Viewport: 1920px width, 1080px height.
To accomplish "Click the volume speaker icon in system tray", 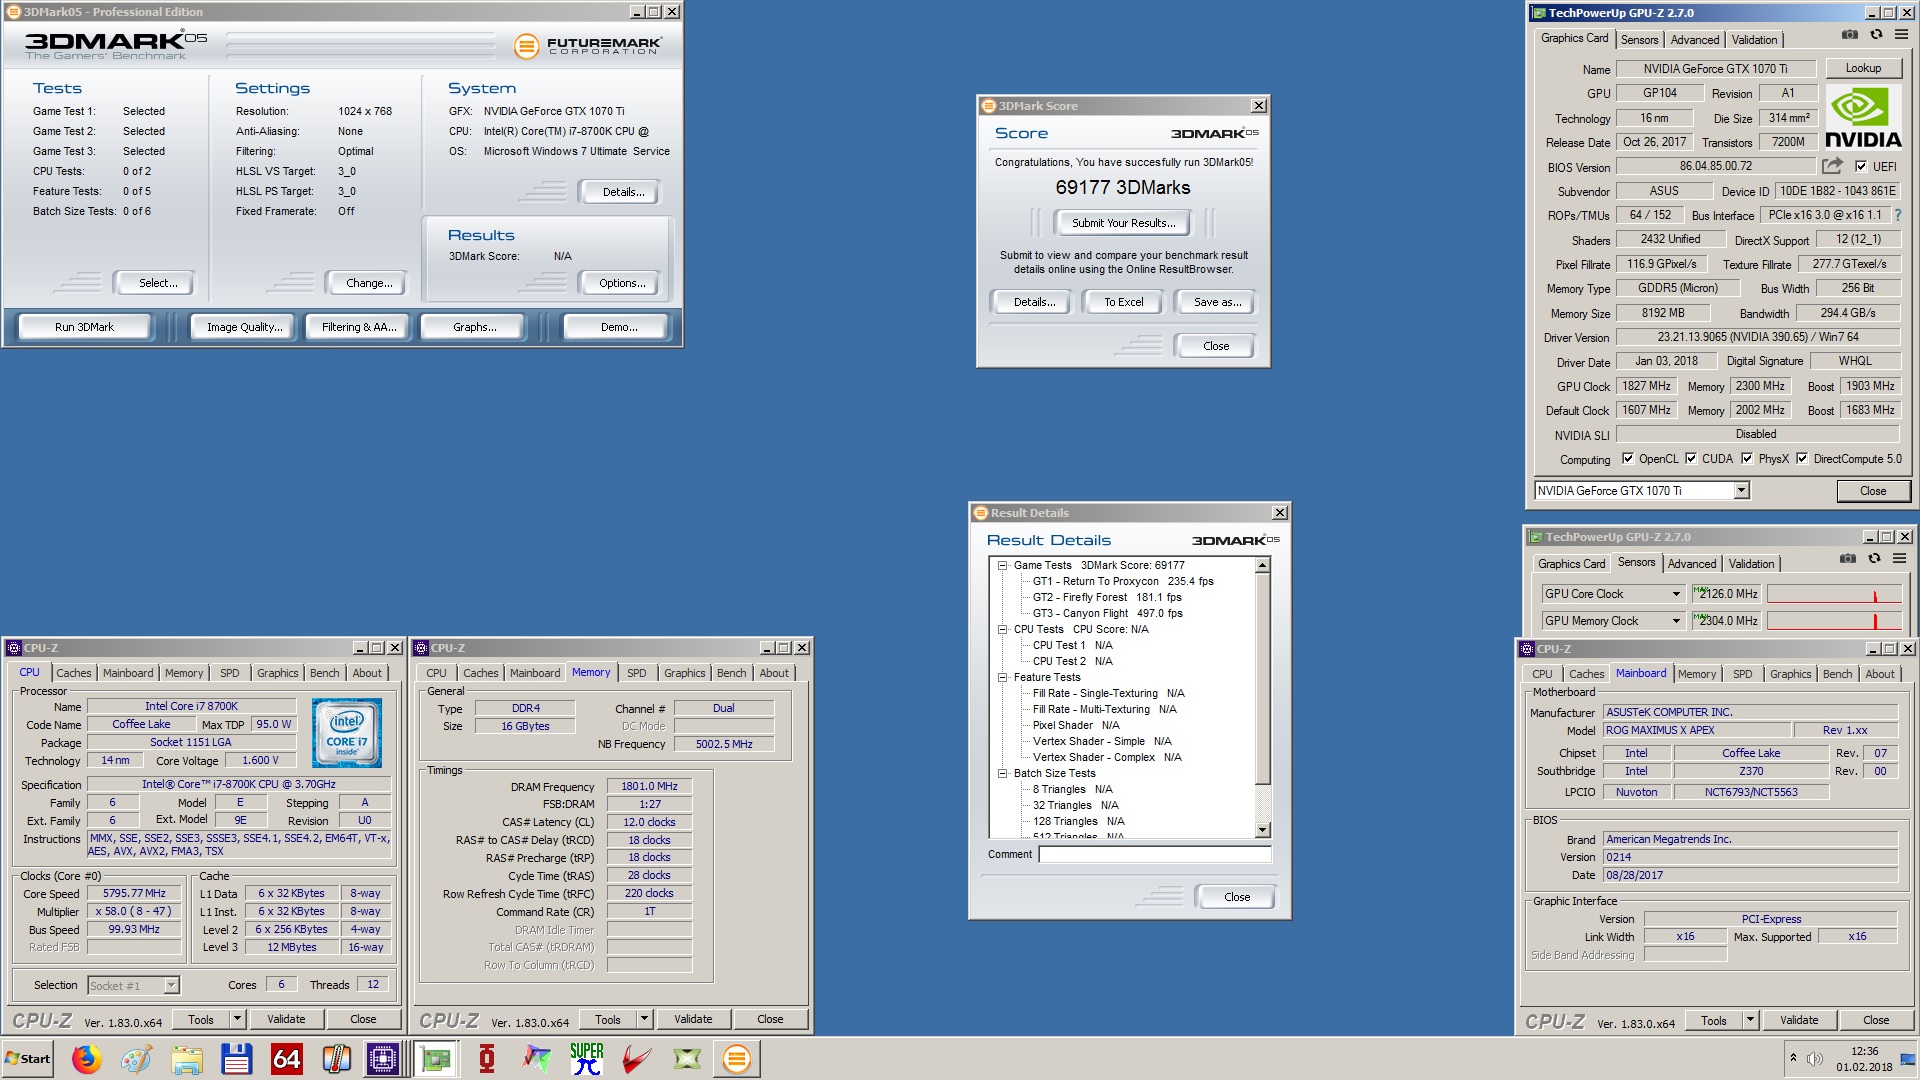I will click(1815, 1059).
